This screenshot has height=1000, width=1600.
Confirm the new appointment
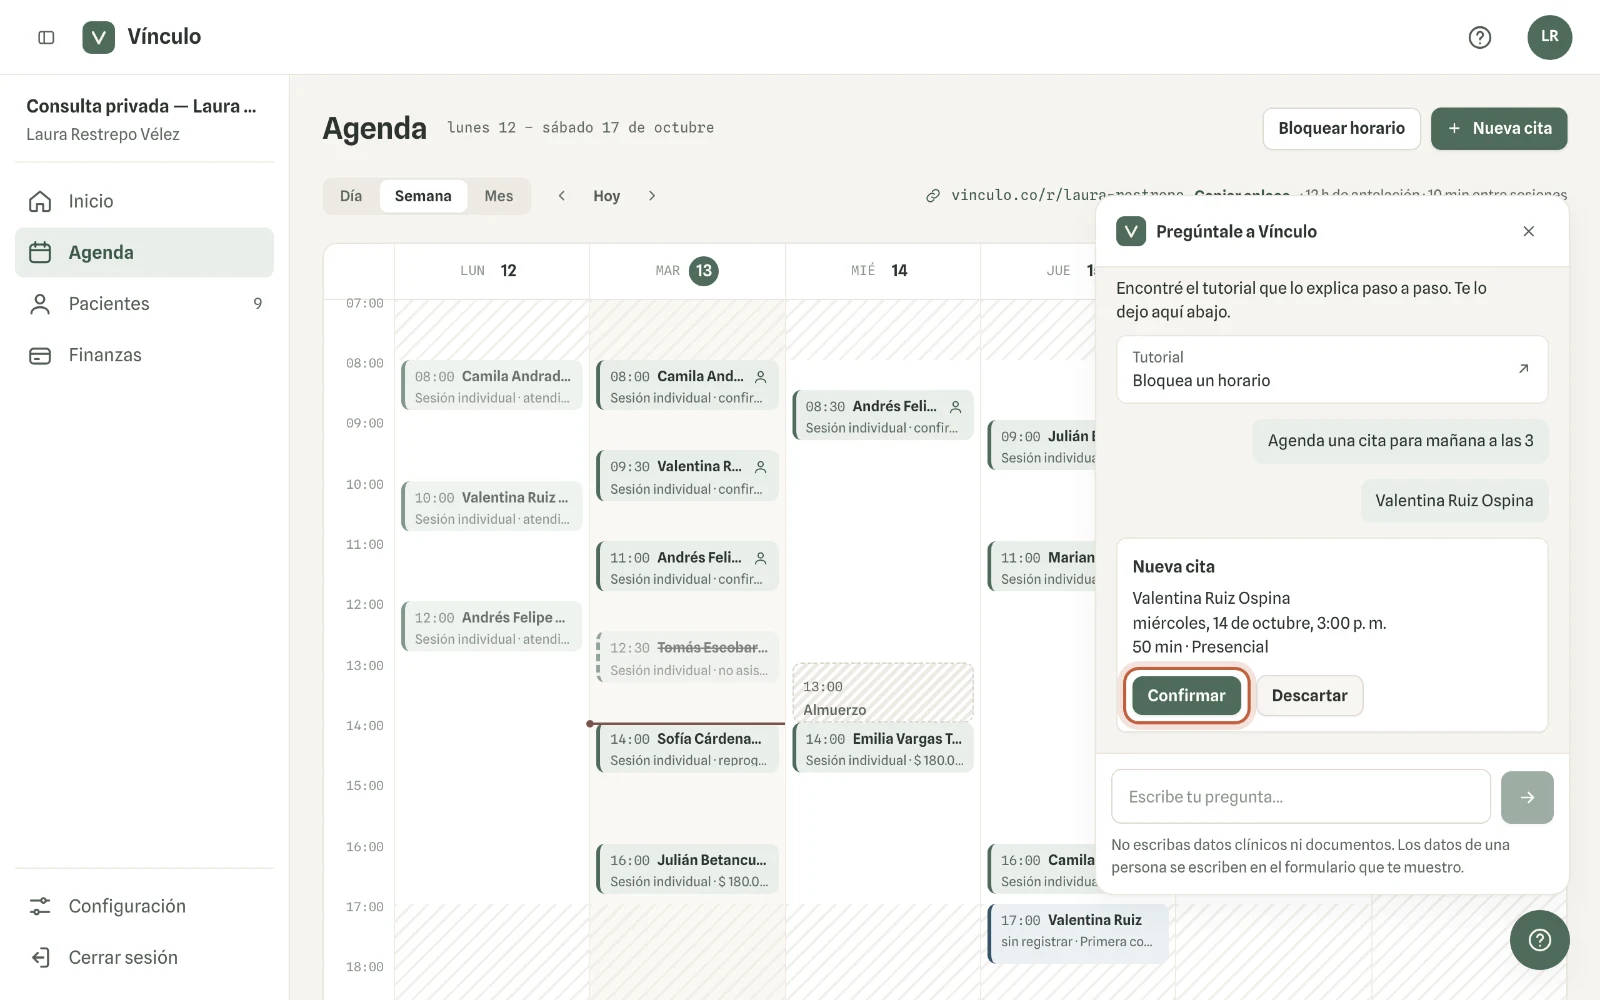pos(1186,696)
